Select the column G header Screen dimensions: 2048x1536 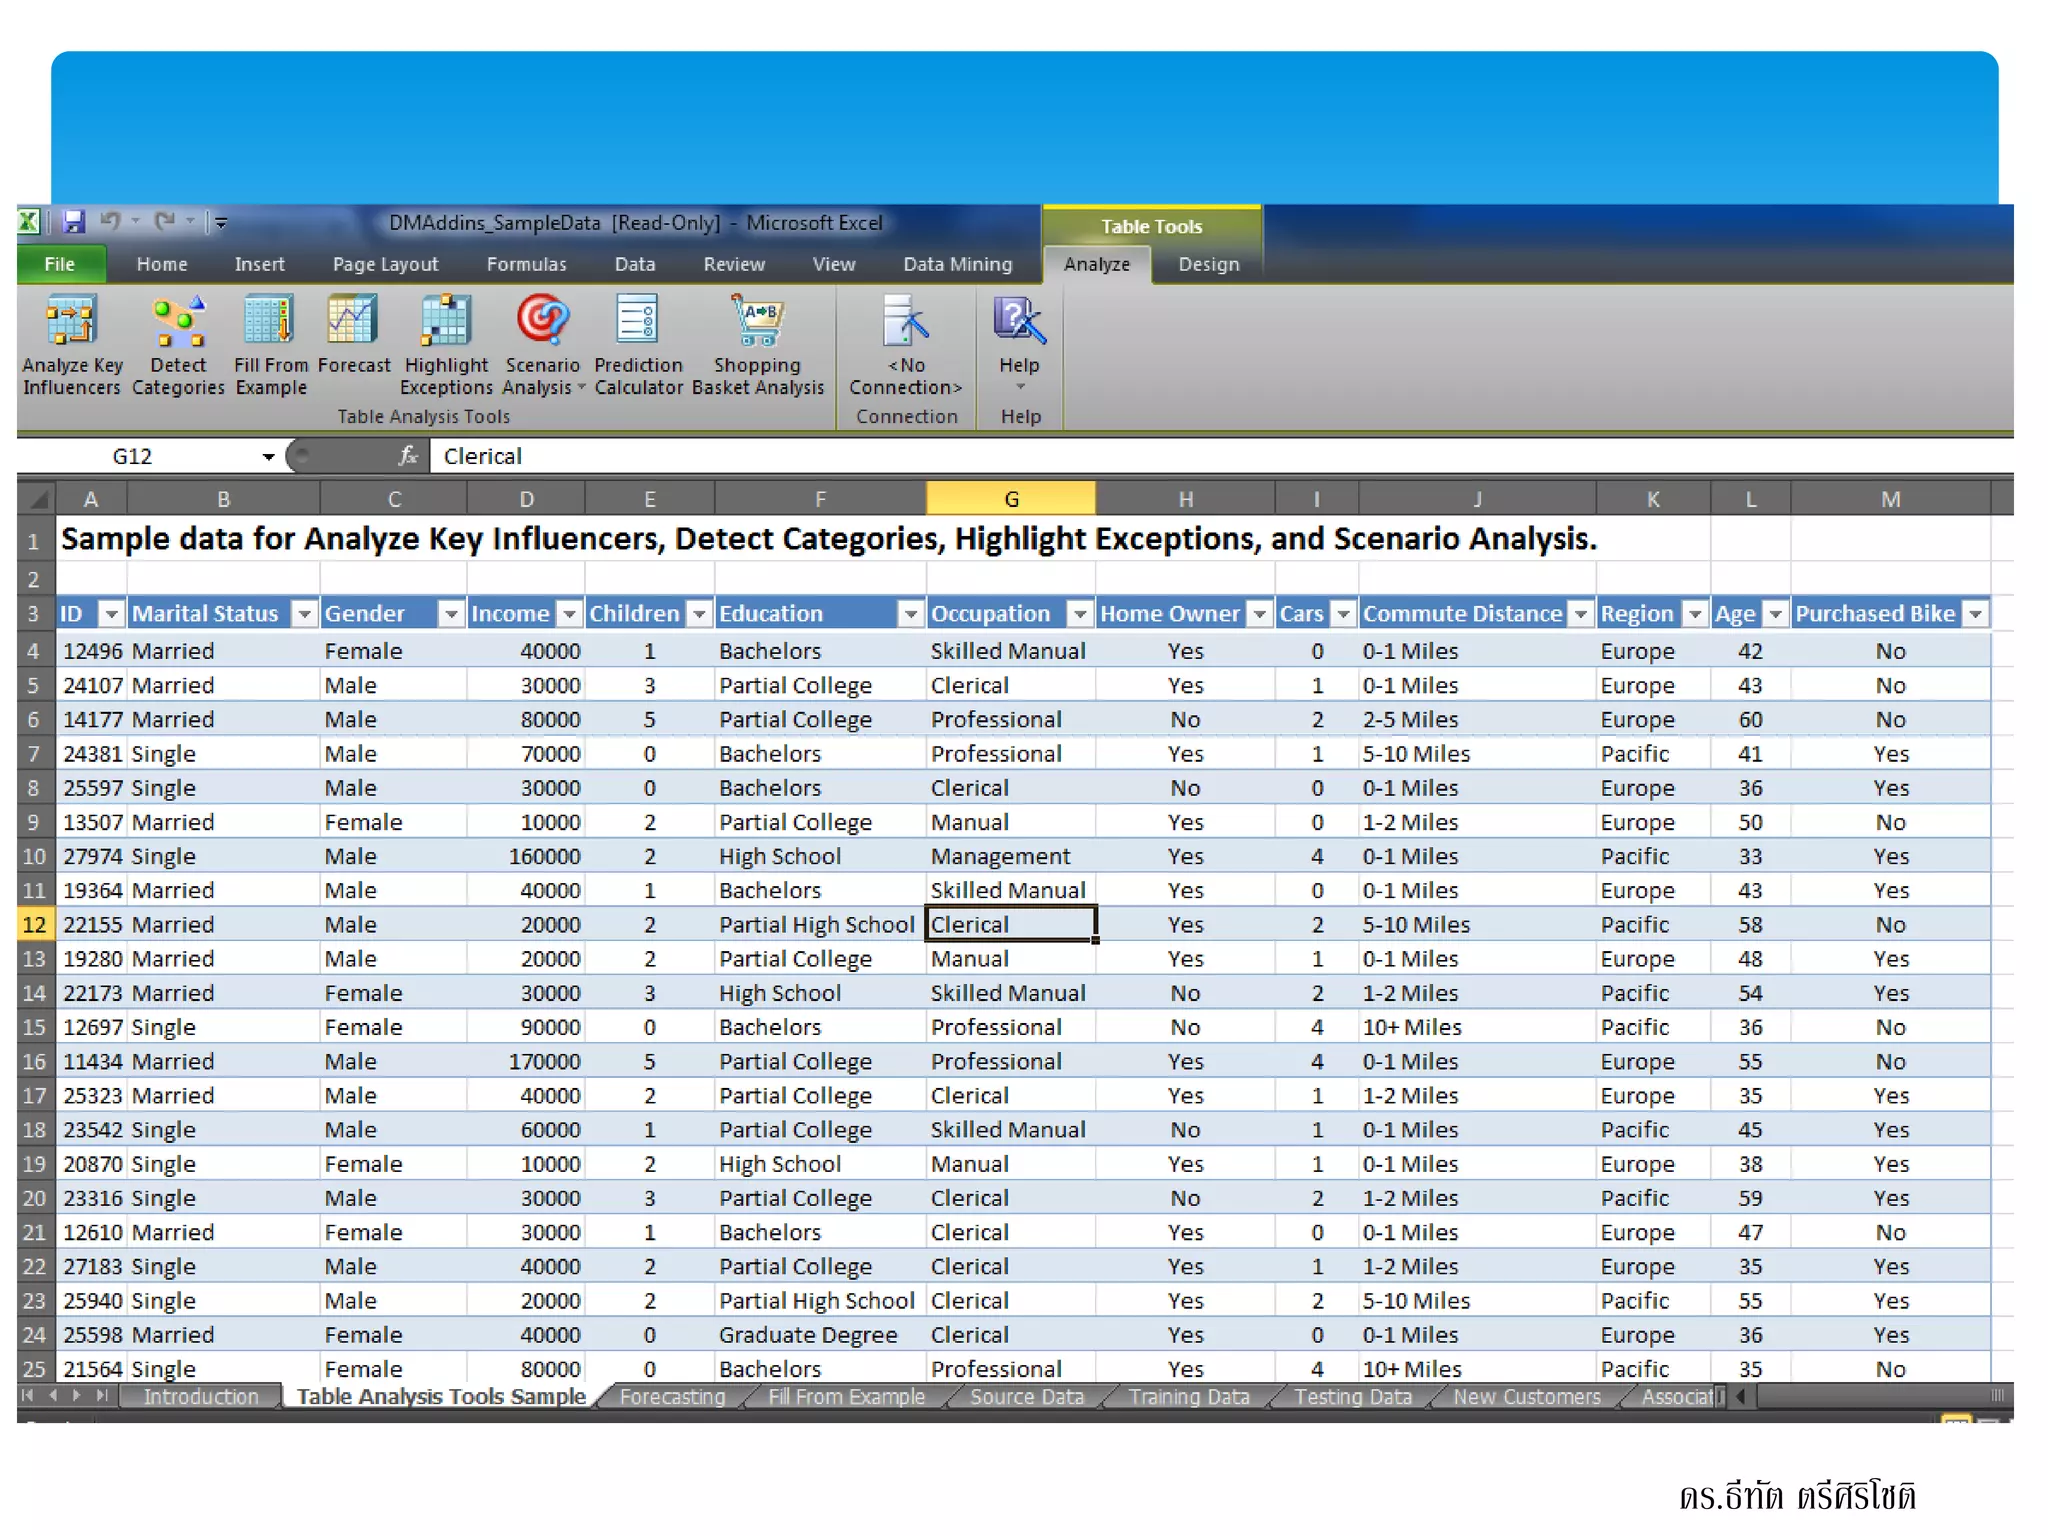[1010, 498]
